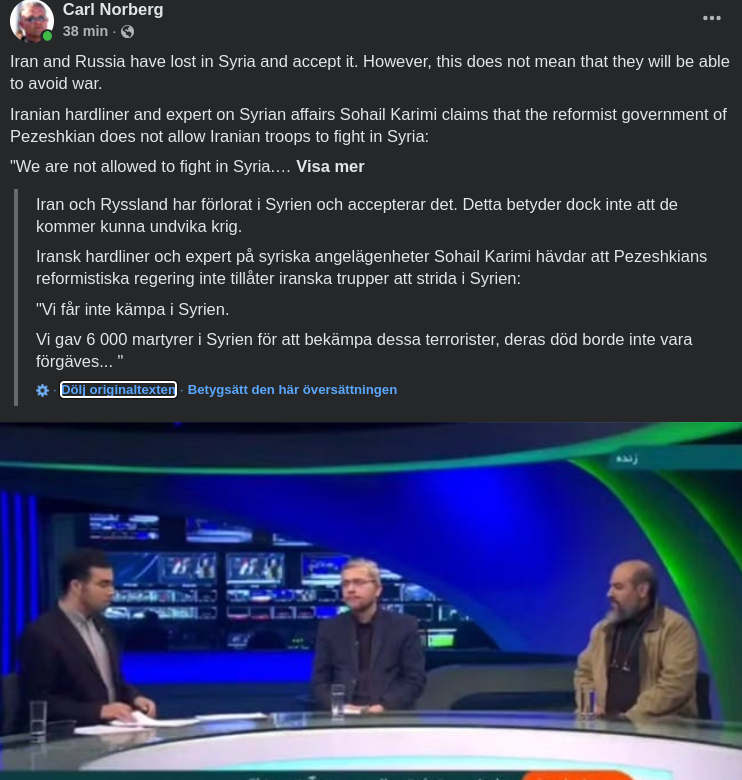Click the orange banner at video bottom
This screenshot has width=742, height=780.
(577, 776)
